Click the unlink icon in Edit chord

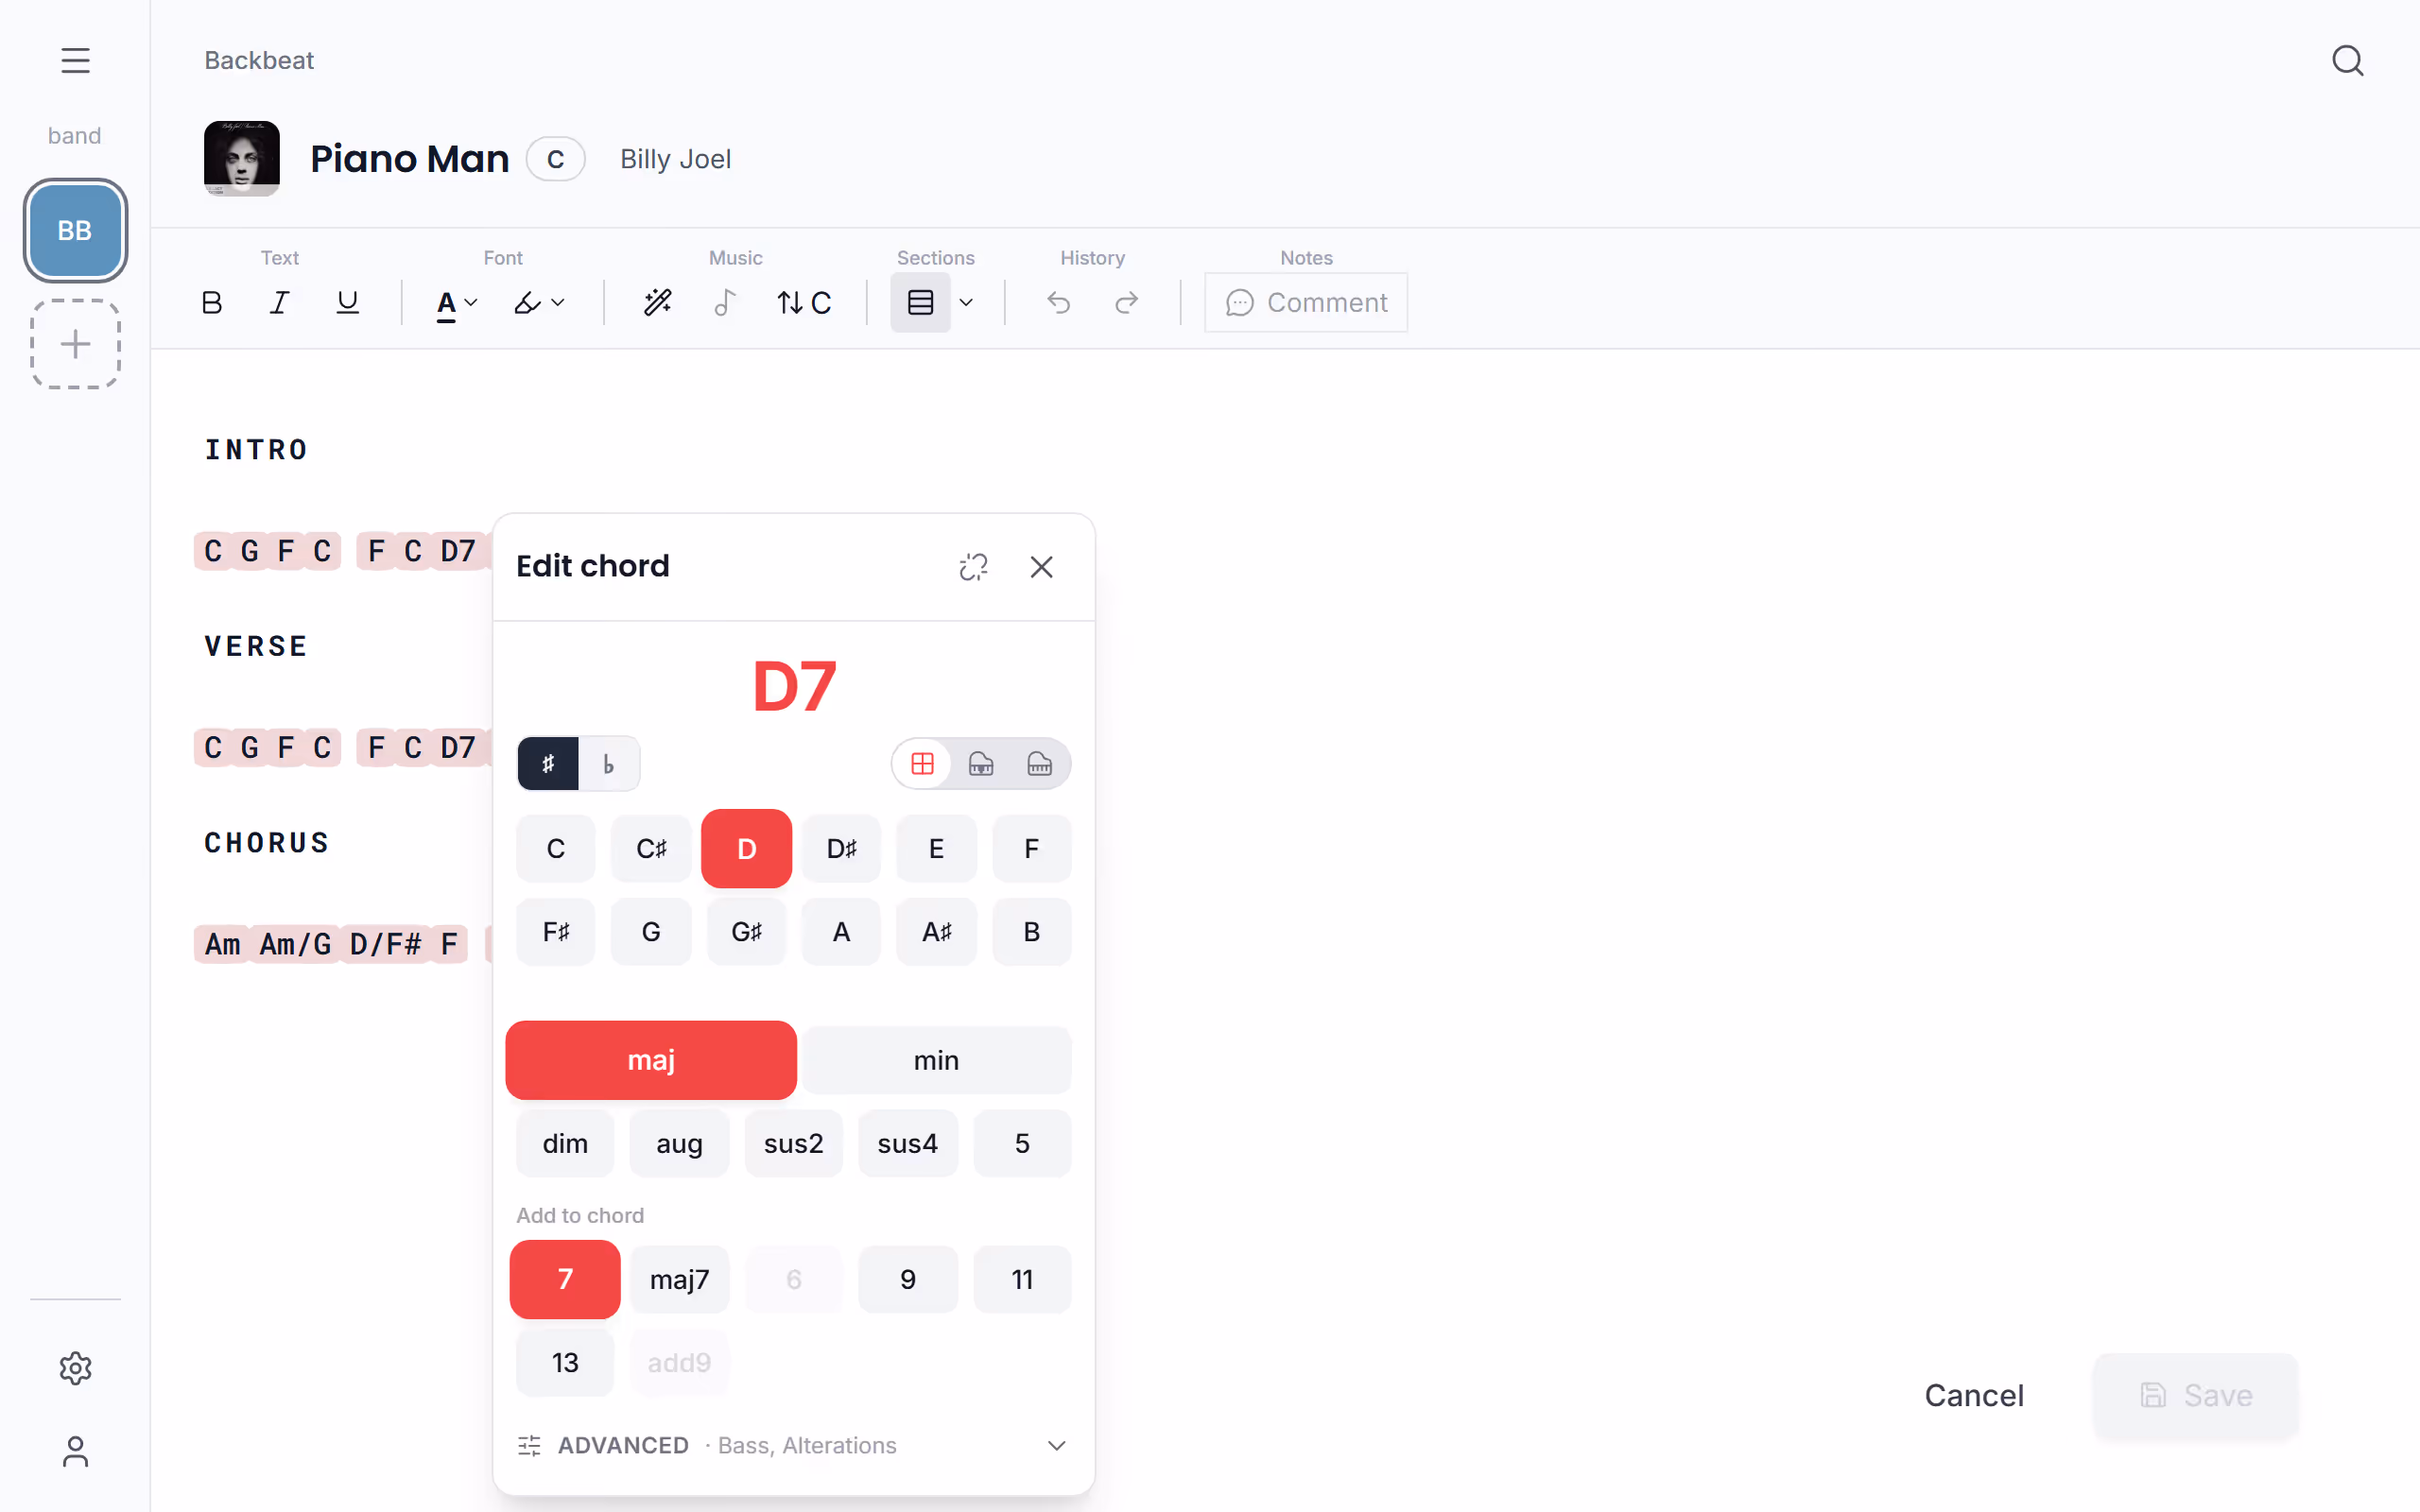[973, 567]
